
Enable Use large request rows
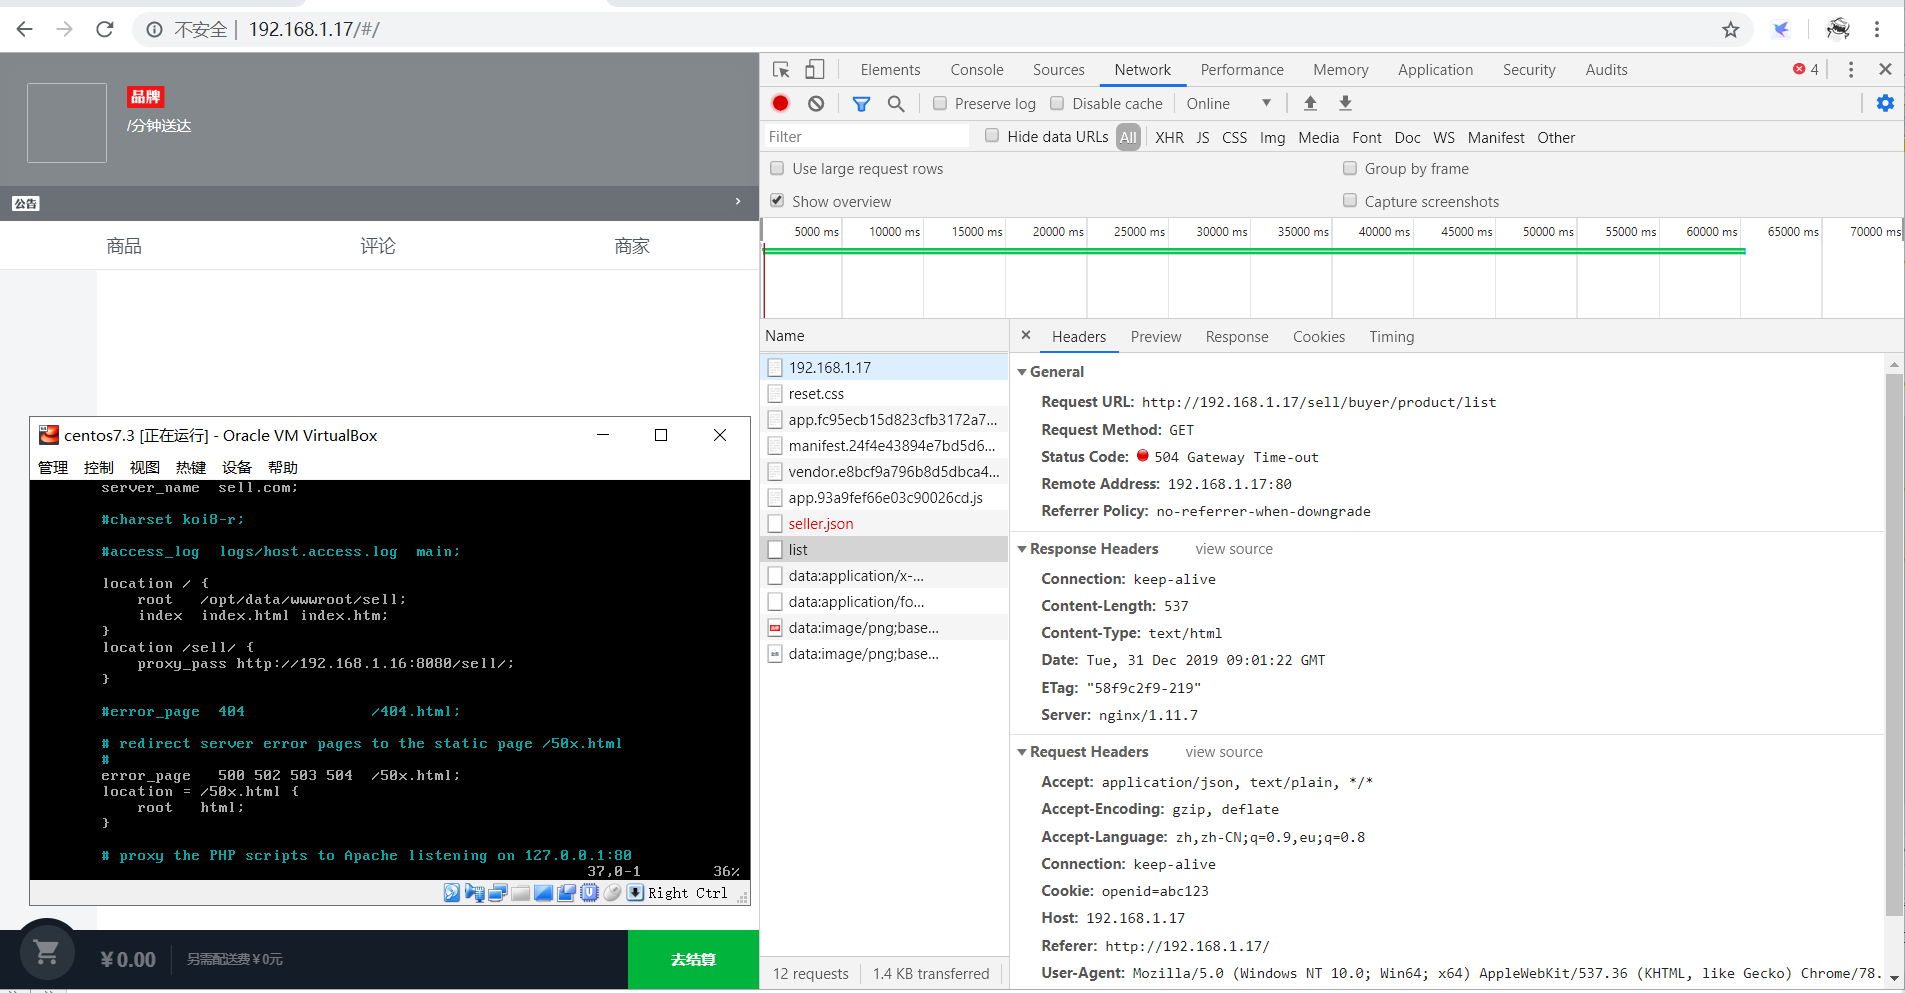(x=777, y=168)
